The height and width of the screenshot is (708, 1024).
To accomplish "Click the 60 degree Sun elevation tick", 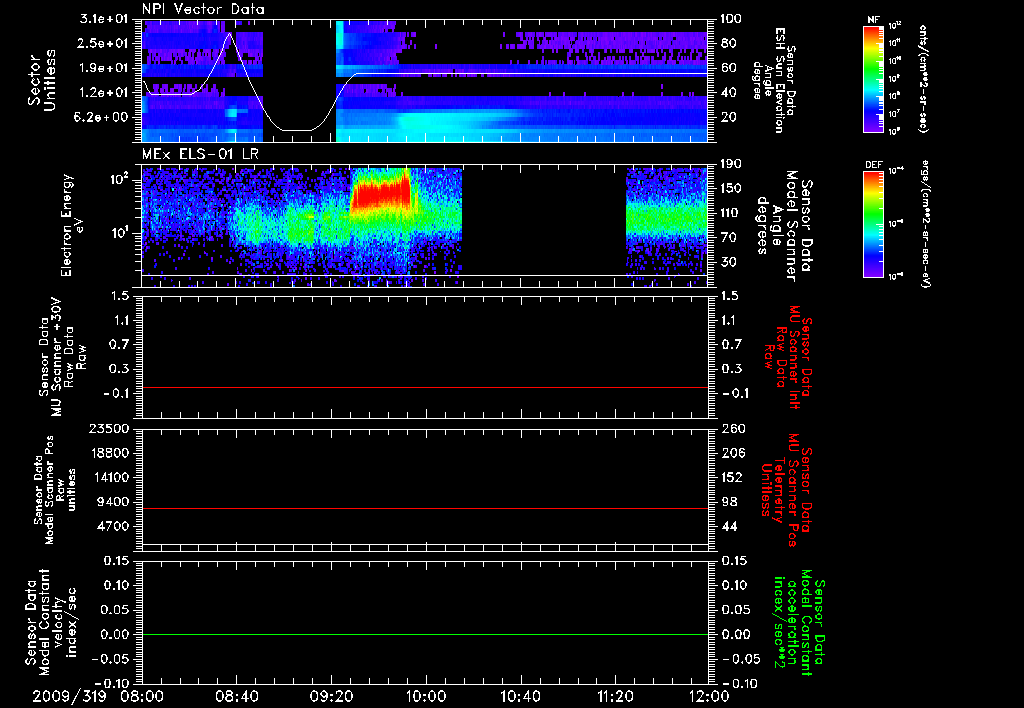I will coord(726,68).
